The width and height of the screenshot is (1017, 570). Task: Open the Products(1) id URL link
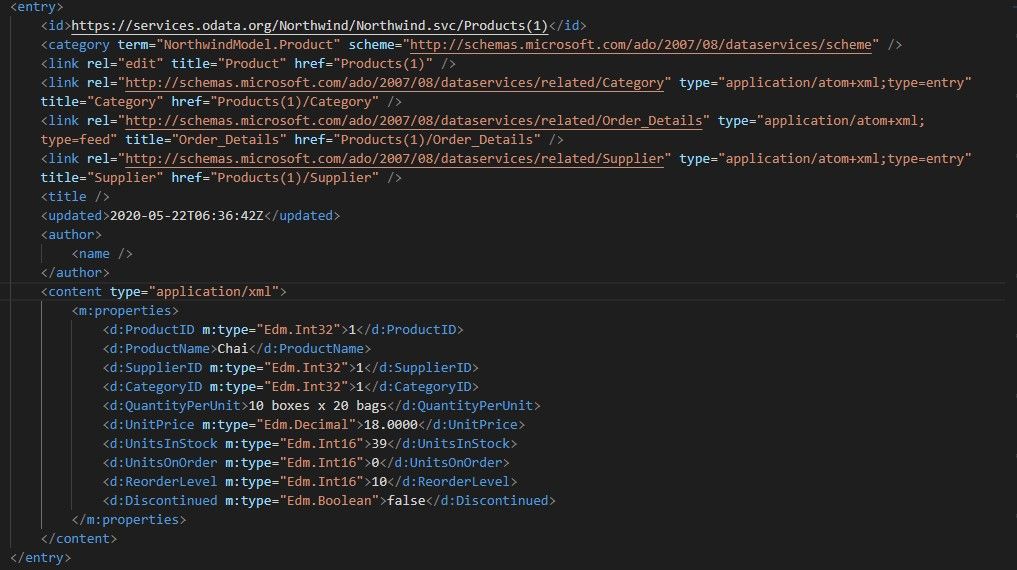click(309, 25)
